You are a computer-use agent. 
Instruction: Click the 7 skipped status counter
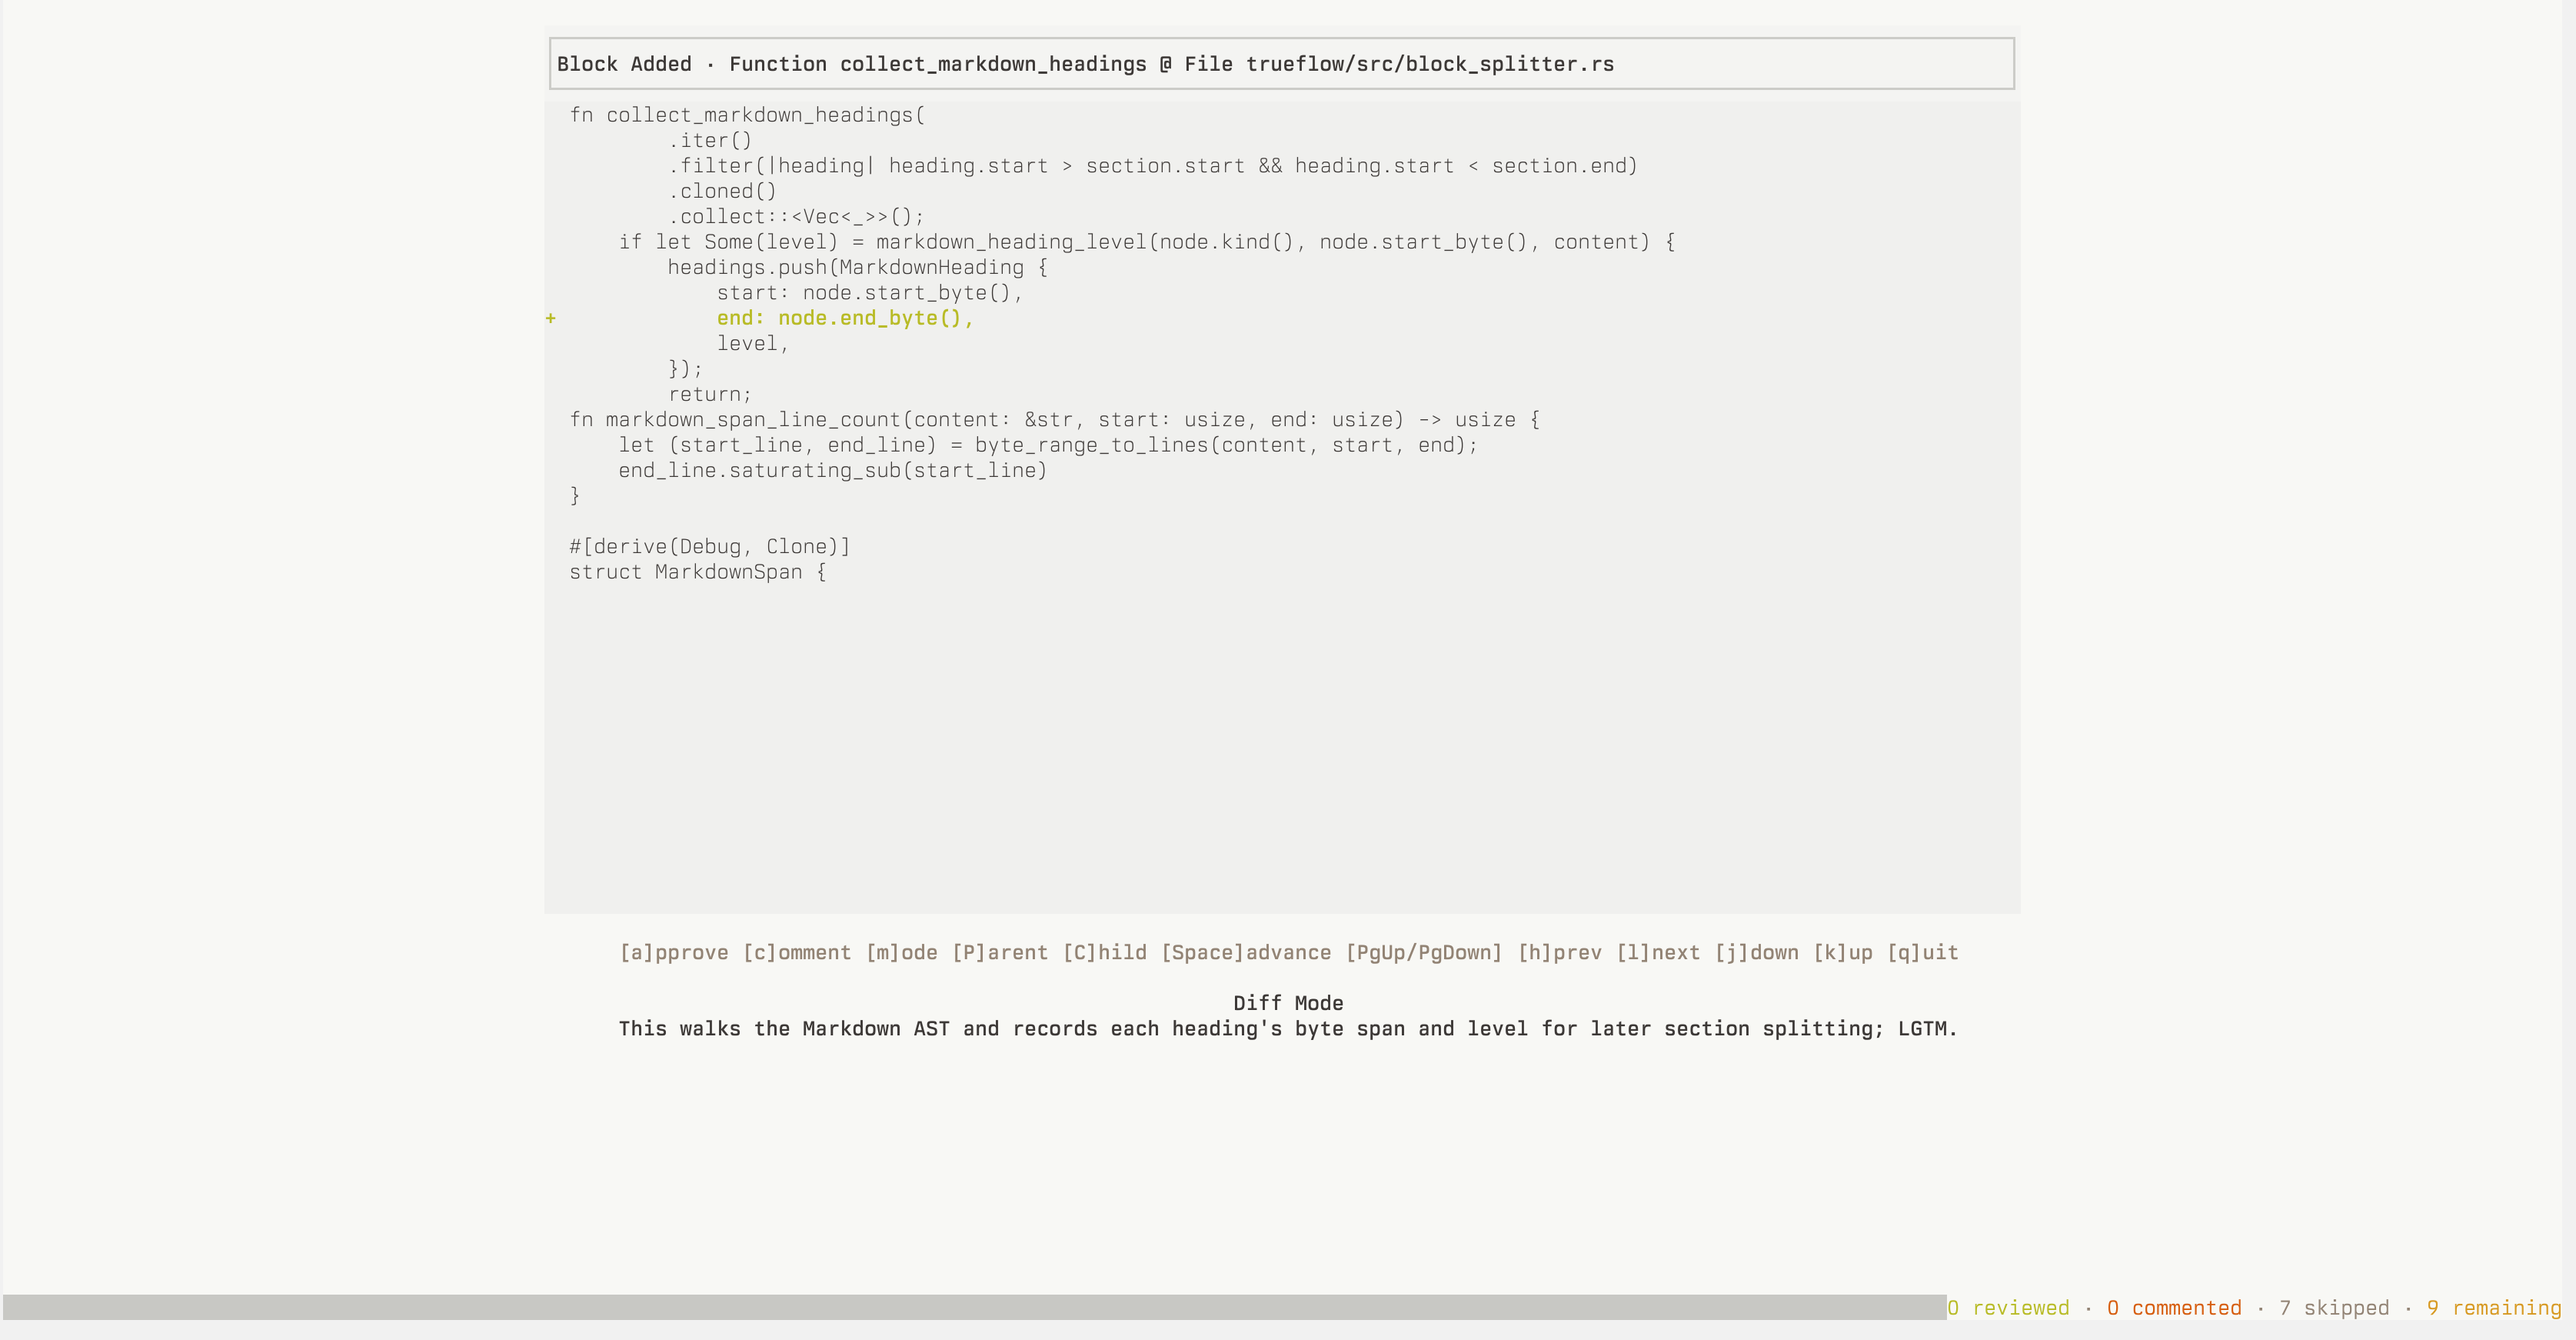point(2334,1307)
